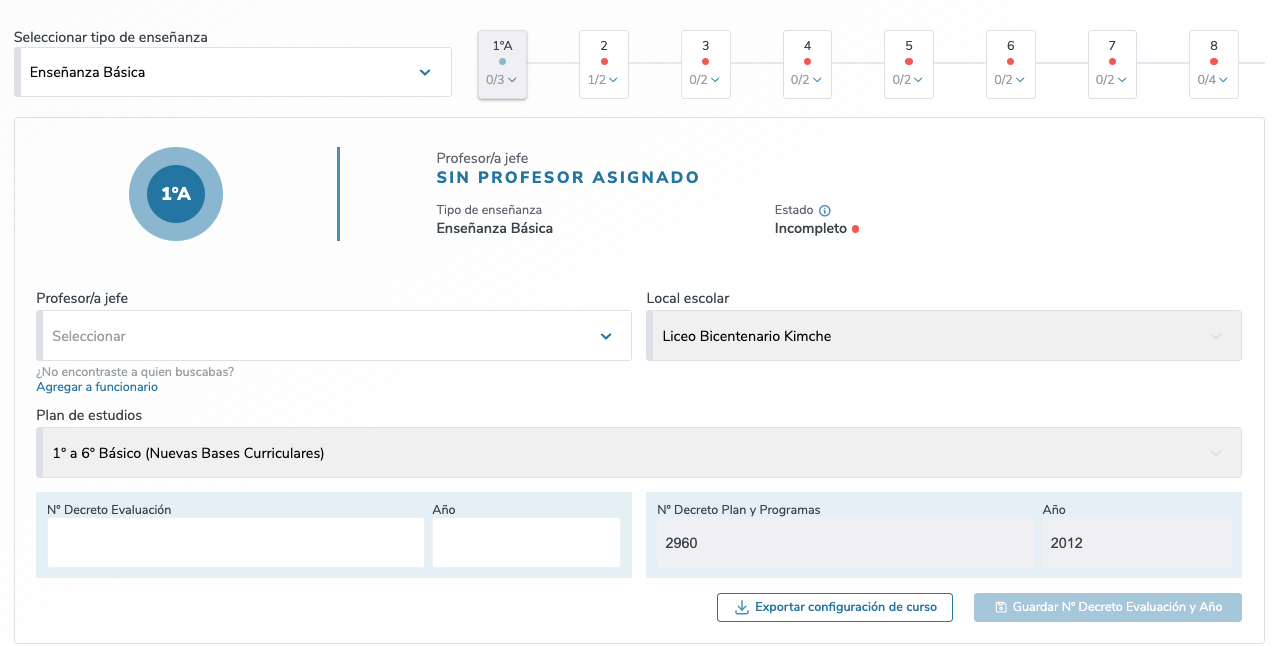Image resolution: width=1271 pixels, height=647 pixels.
Task: Click the blue dot on grade 1°A
Action: coord(502,62)
